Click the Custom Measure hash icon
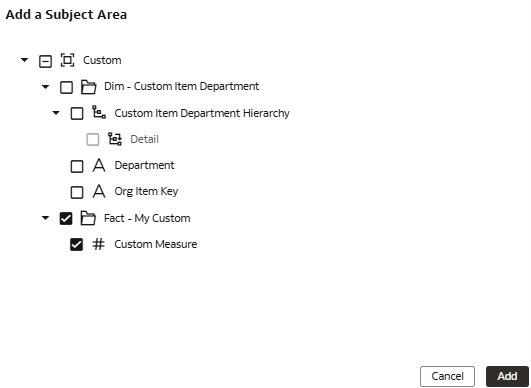Screen dimensions: 531x388 [x=99, y=244]
